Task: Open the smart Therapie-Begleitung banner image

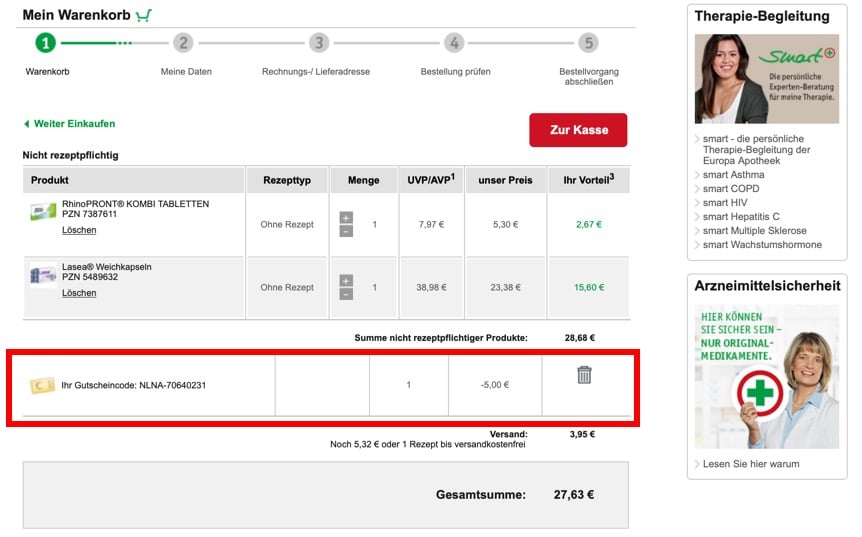Action: coord(767,79)
